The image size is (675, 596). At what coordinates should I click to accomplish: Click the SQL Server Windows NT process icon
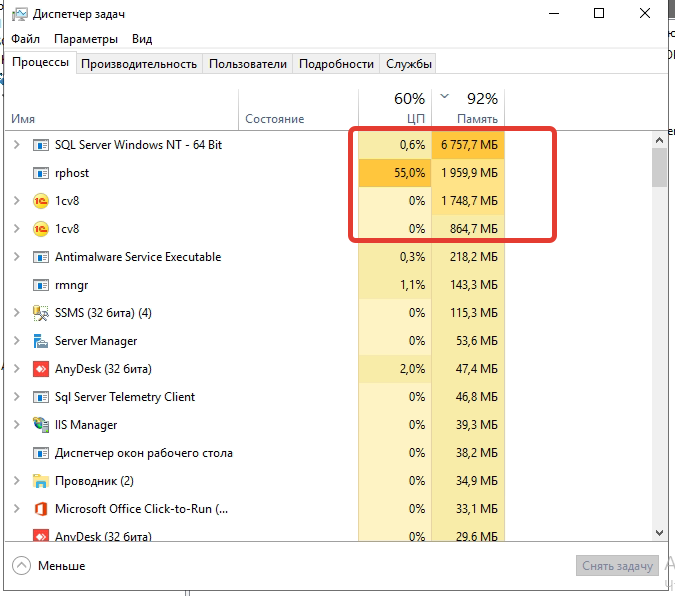(41, 145)
